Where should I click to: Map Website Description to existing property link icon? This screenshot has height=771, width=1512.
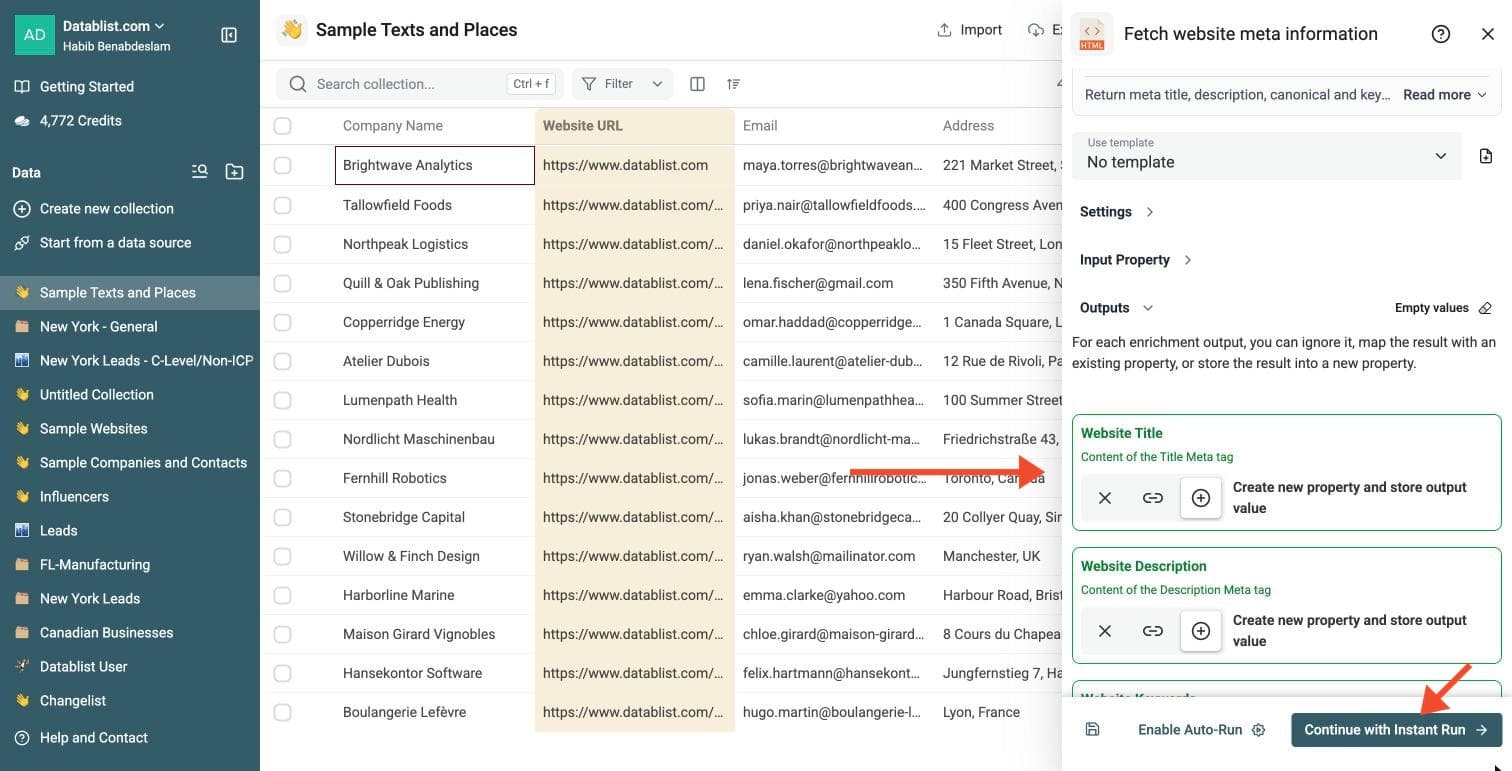[x=1153, y=631]
